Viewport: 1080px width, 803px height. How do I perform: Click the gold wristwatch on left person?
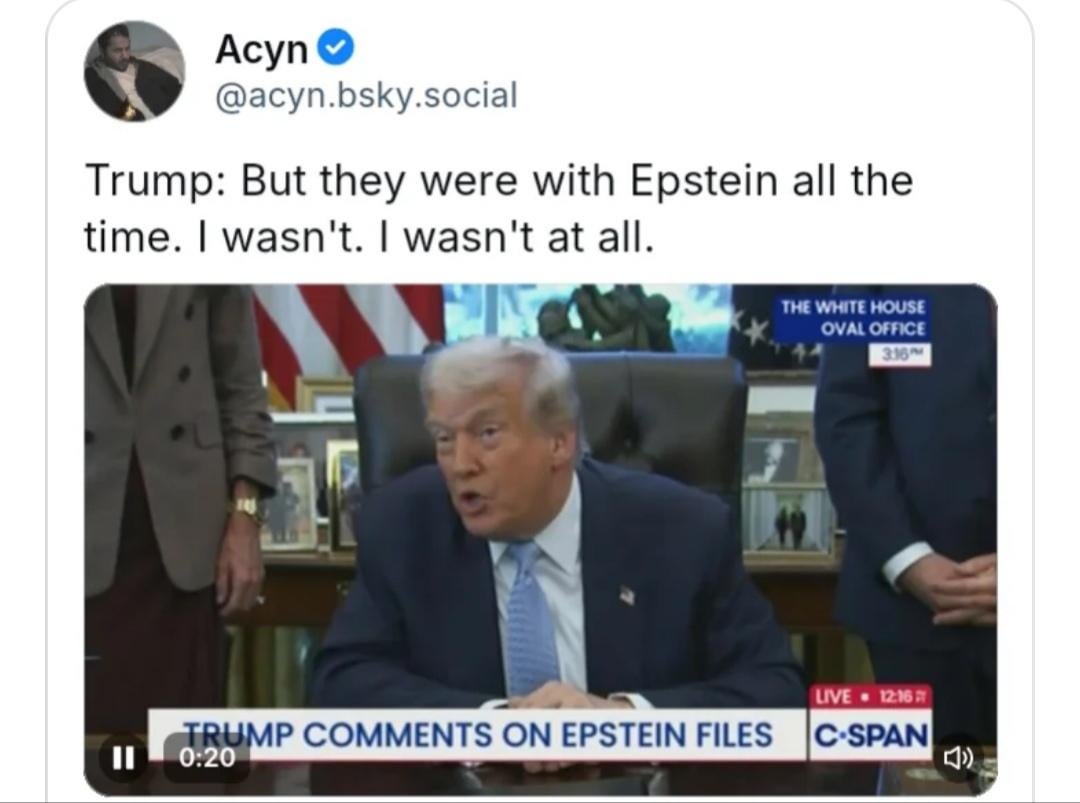246,506
